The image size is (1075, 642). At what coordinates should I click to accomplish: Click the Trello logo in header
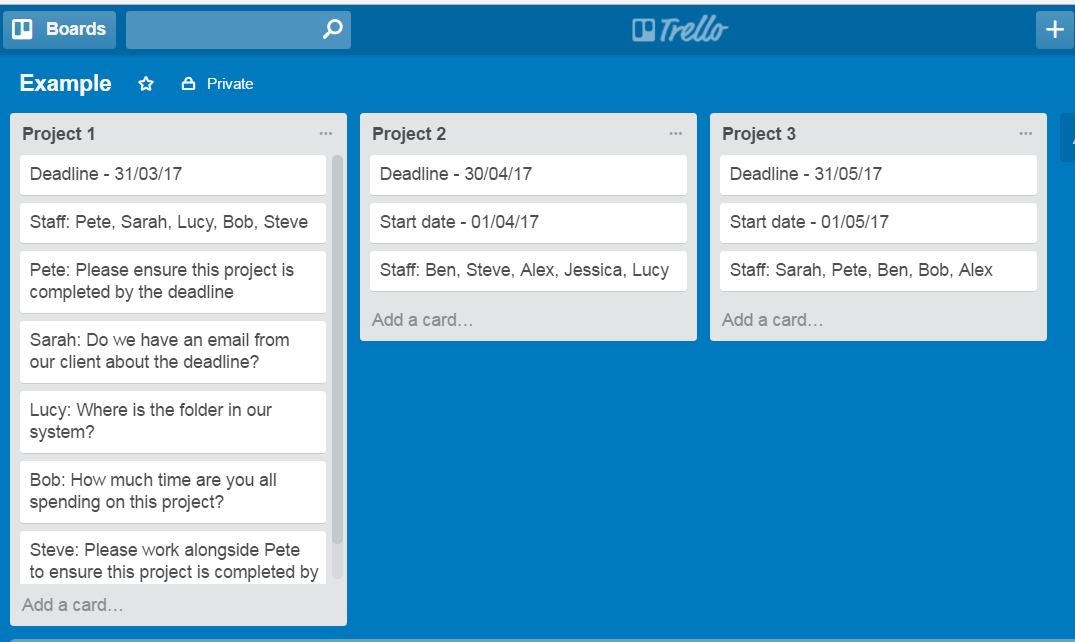(x=680, y=30)
